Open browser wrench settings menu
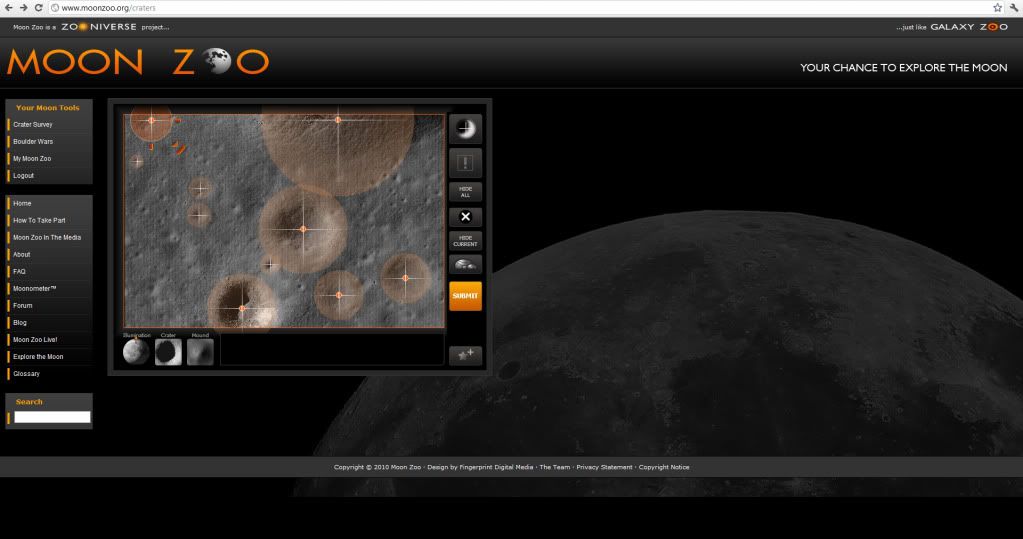 click(1014, 8)
